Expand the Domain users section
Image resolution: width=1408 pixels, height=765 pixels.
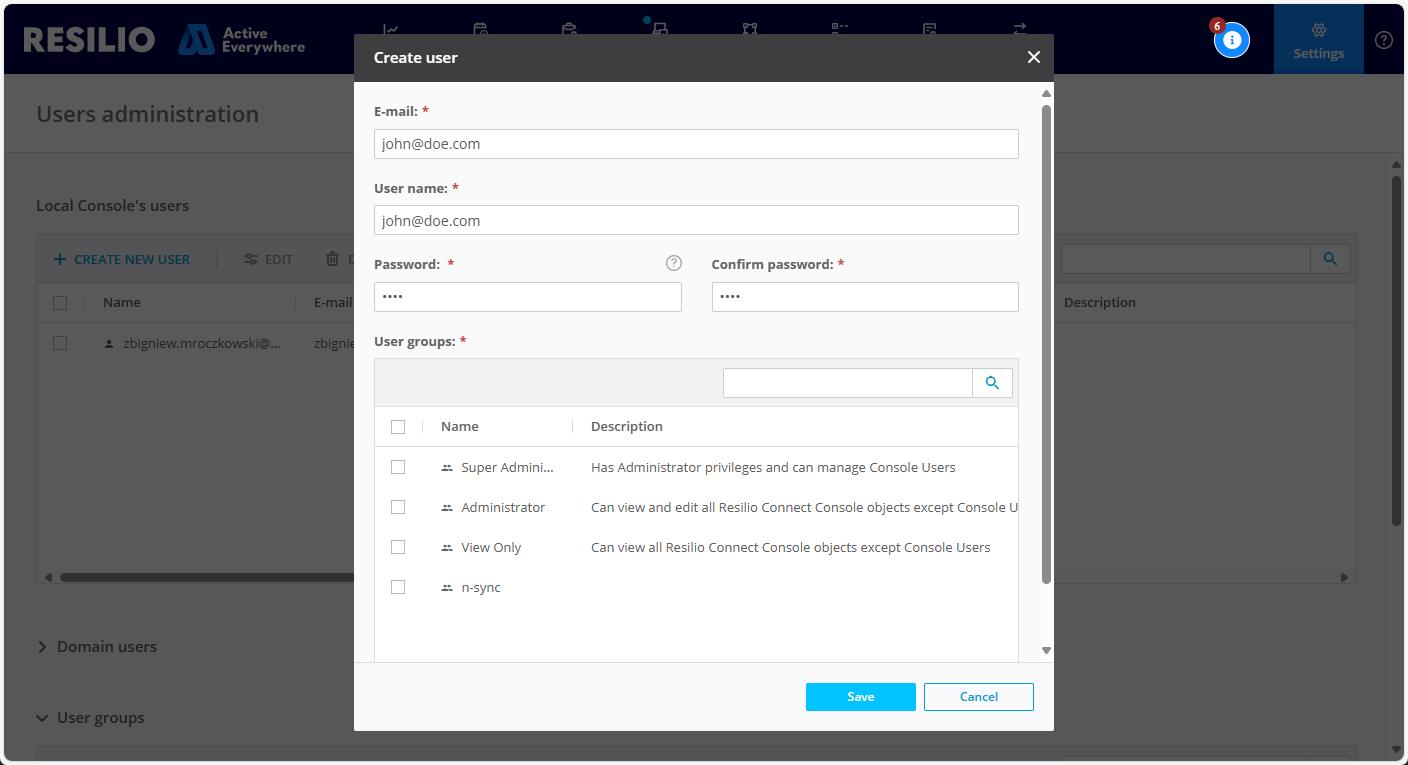(x=43, y=647)
